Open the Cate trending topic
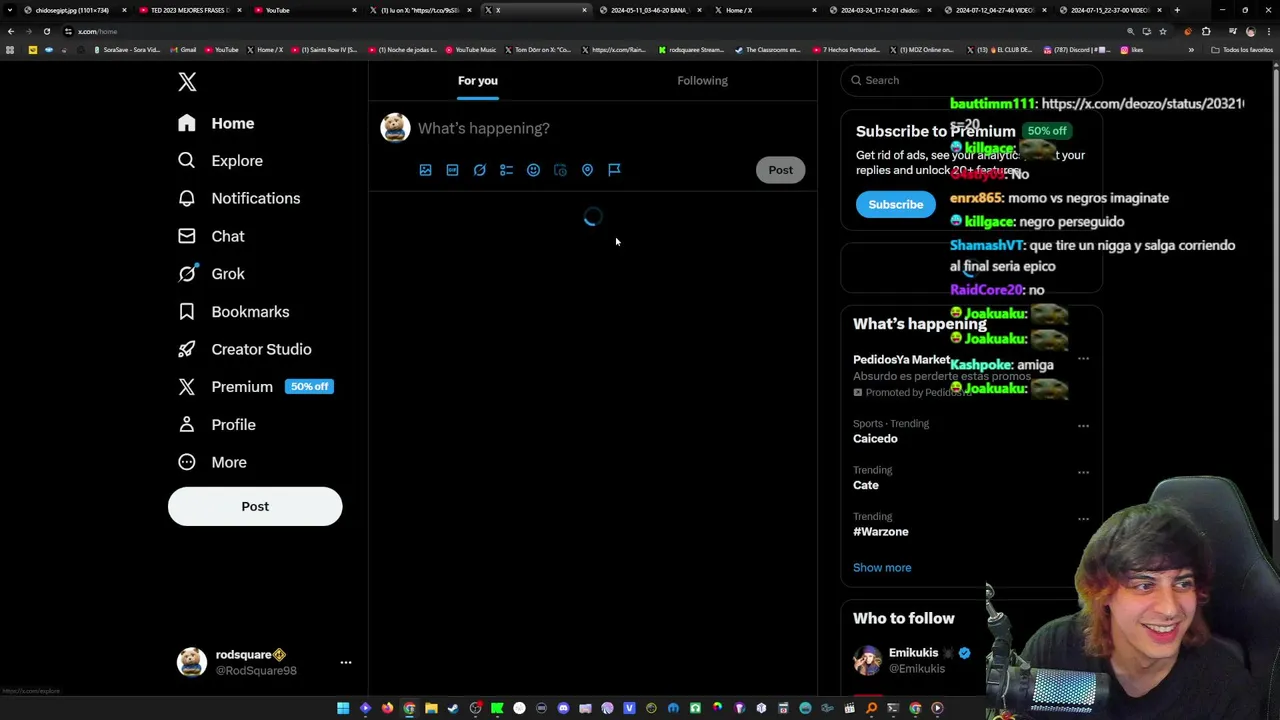 [866, 485]
